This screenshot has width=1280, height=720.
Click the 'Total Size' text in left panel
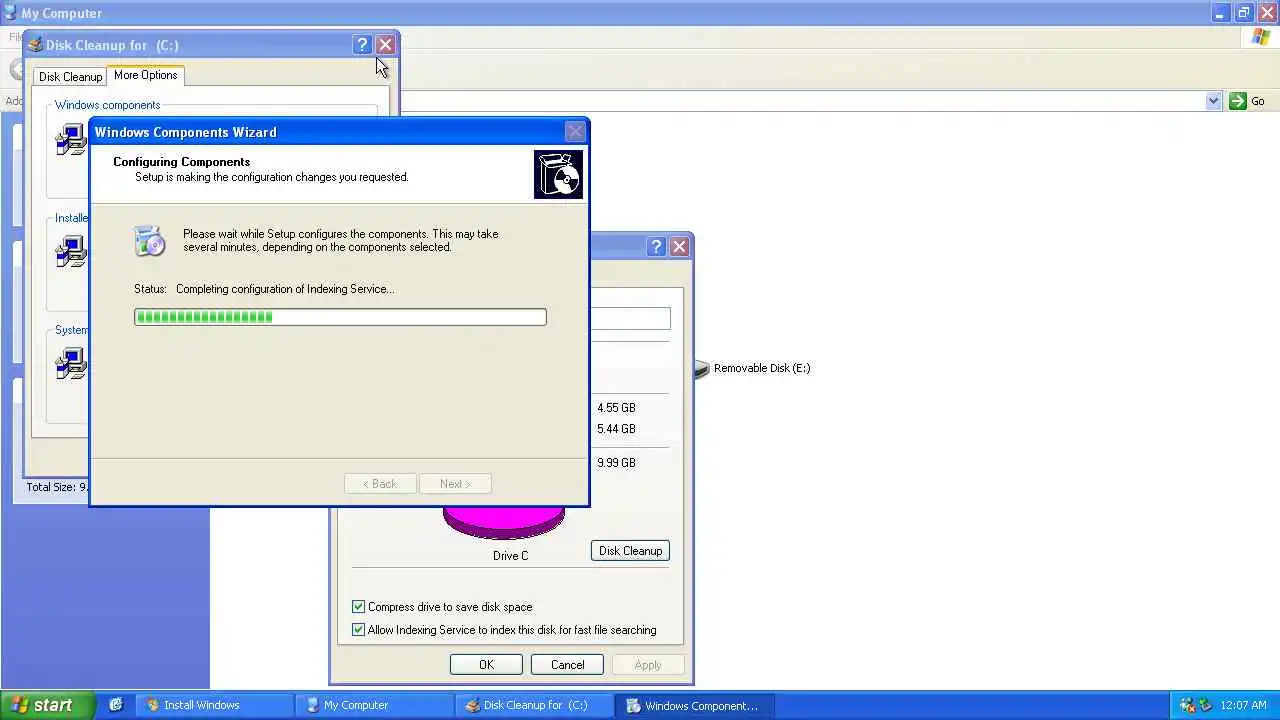click(56, 487)
